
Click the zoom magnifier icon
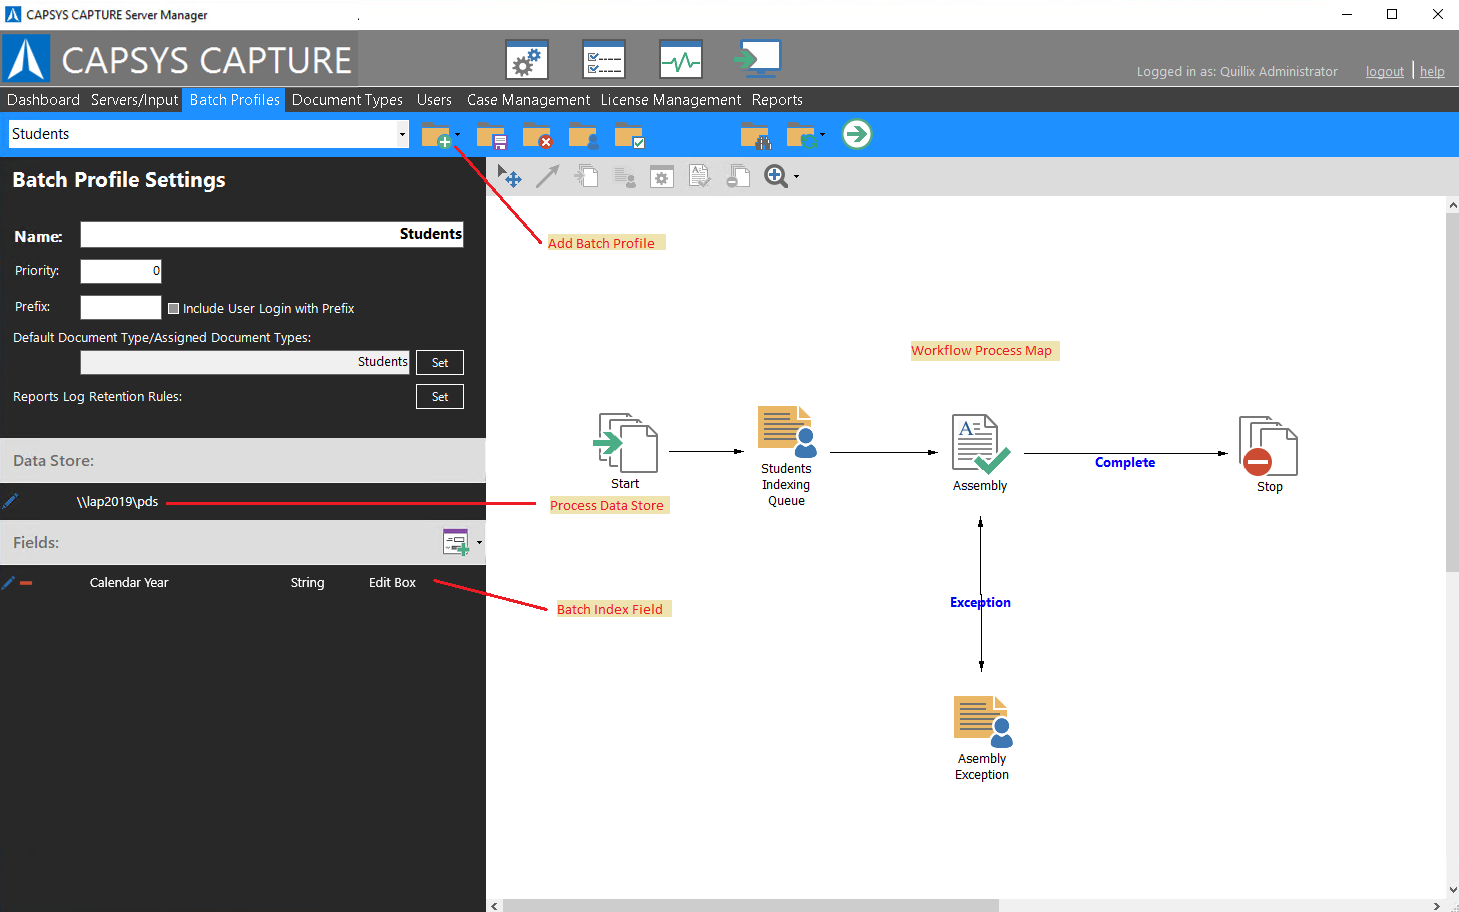[776, 176]
